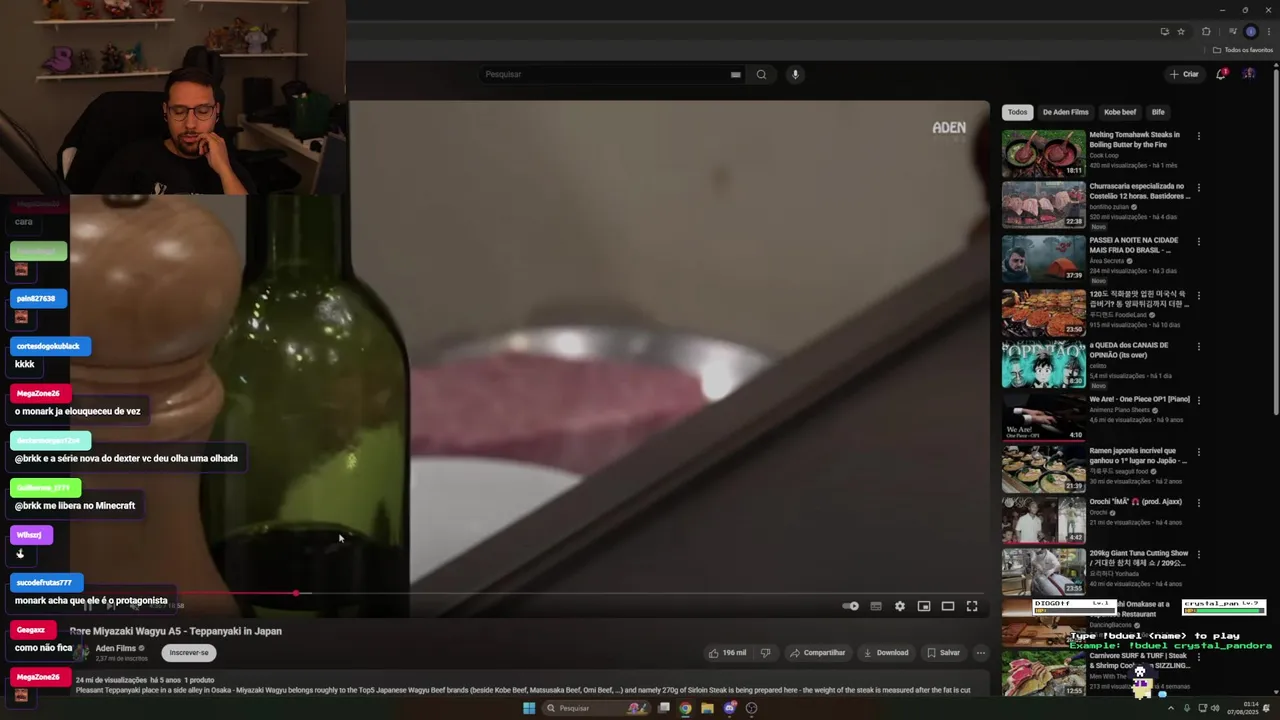Click the YouTube search magnifier button
1280x720 pixels.
coord(761,74)
